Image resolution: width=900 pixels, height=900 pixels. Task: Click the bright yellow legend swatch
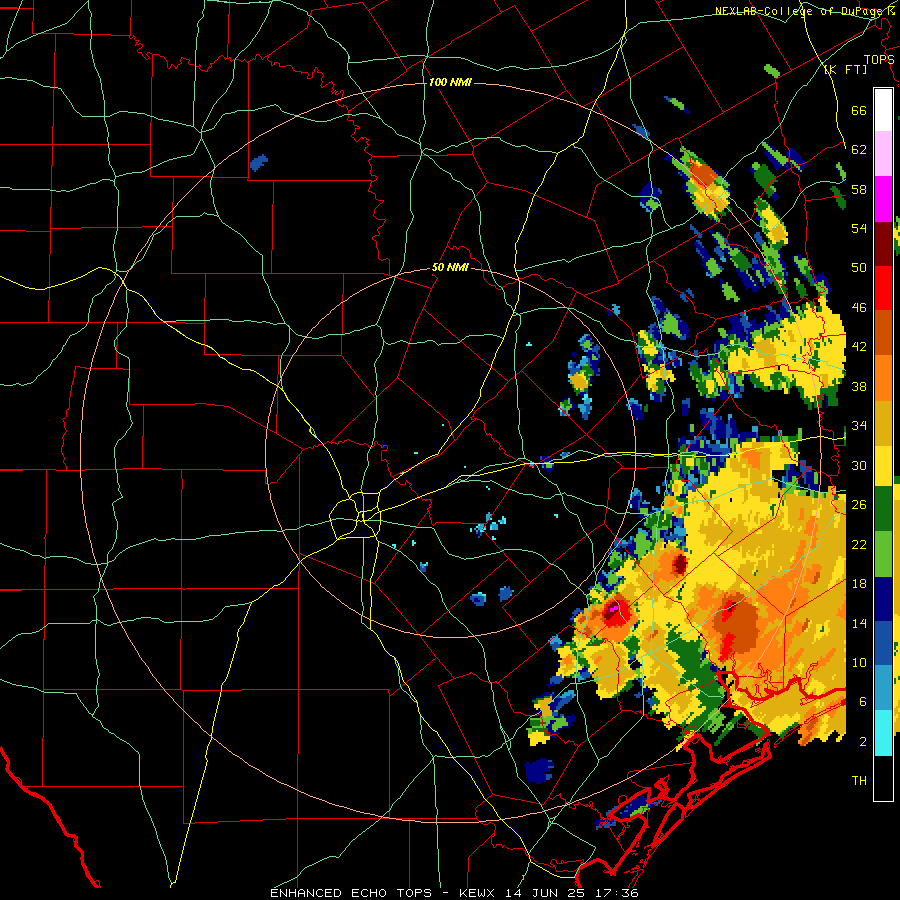coord(883,465)
